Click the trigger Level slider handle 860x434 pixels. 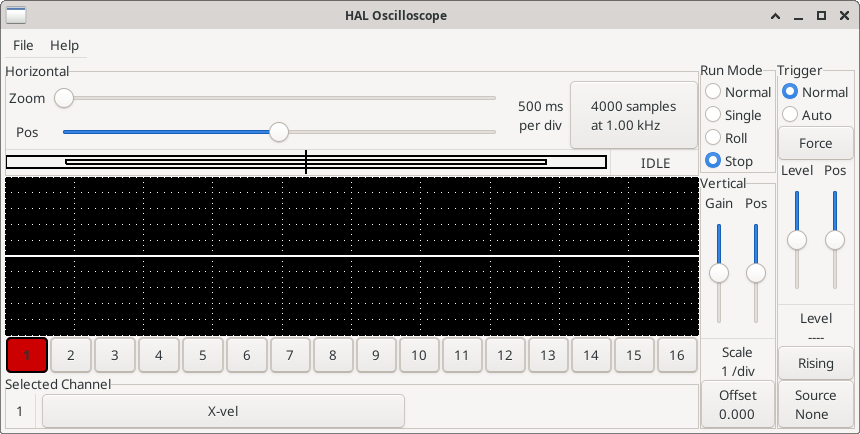[797, 240]
